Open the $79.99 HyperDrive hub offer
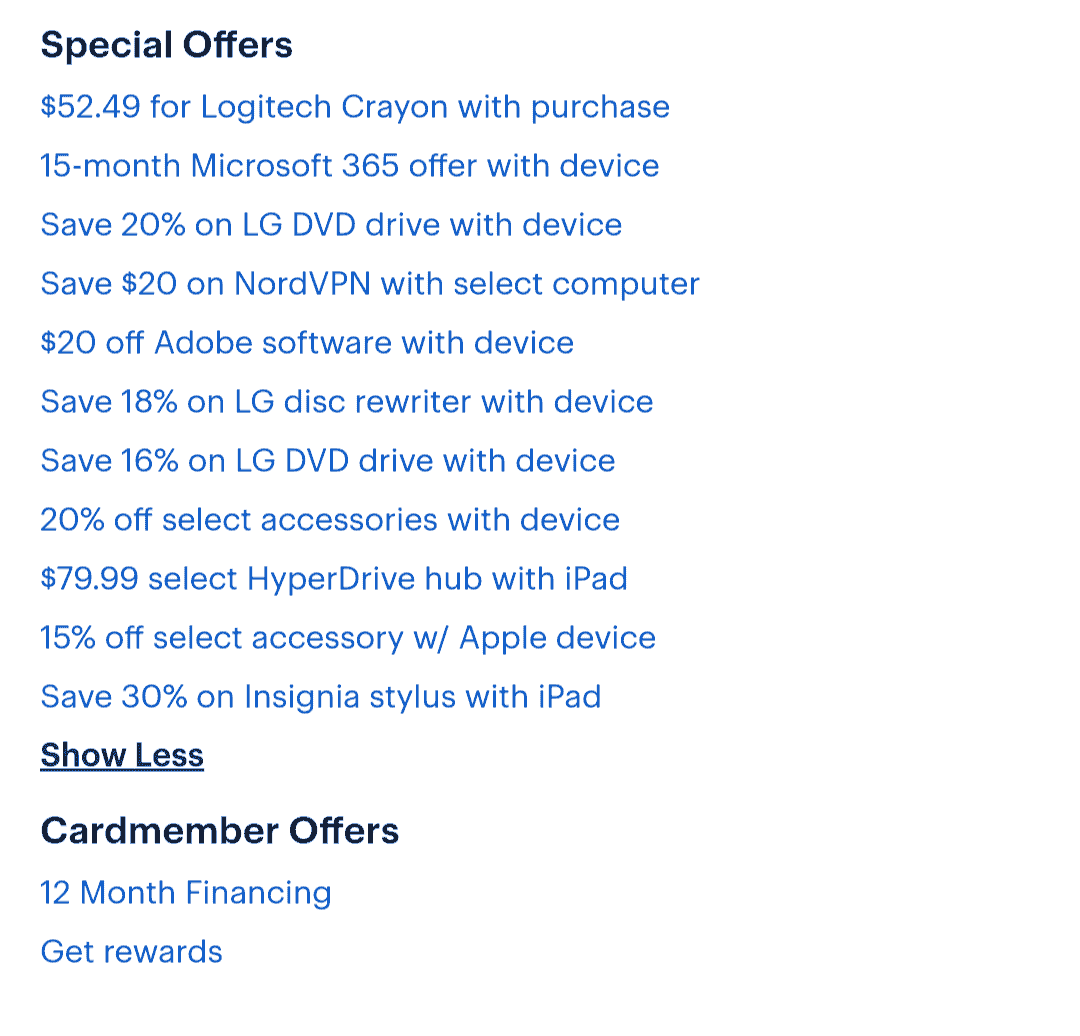Screen dimensions: 1080x1036 334,579
